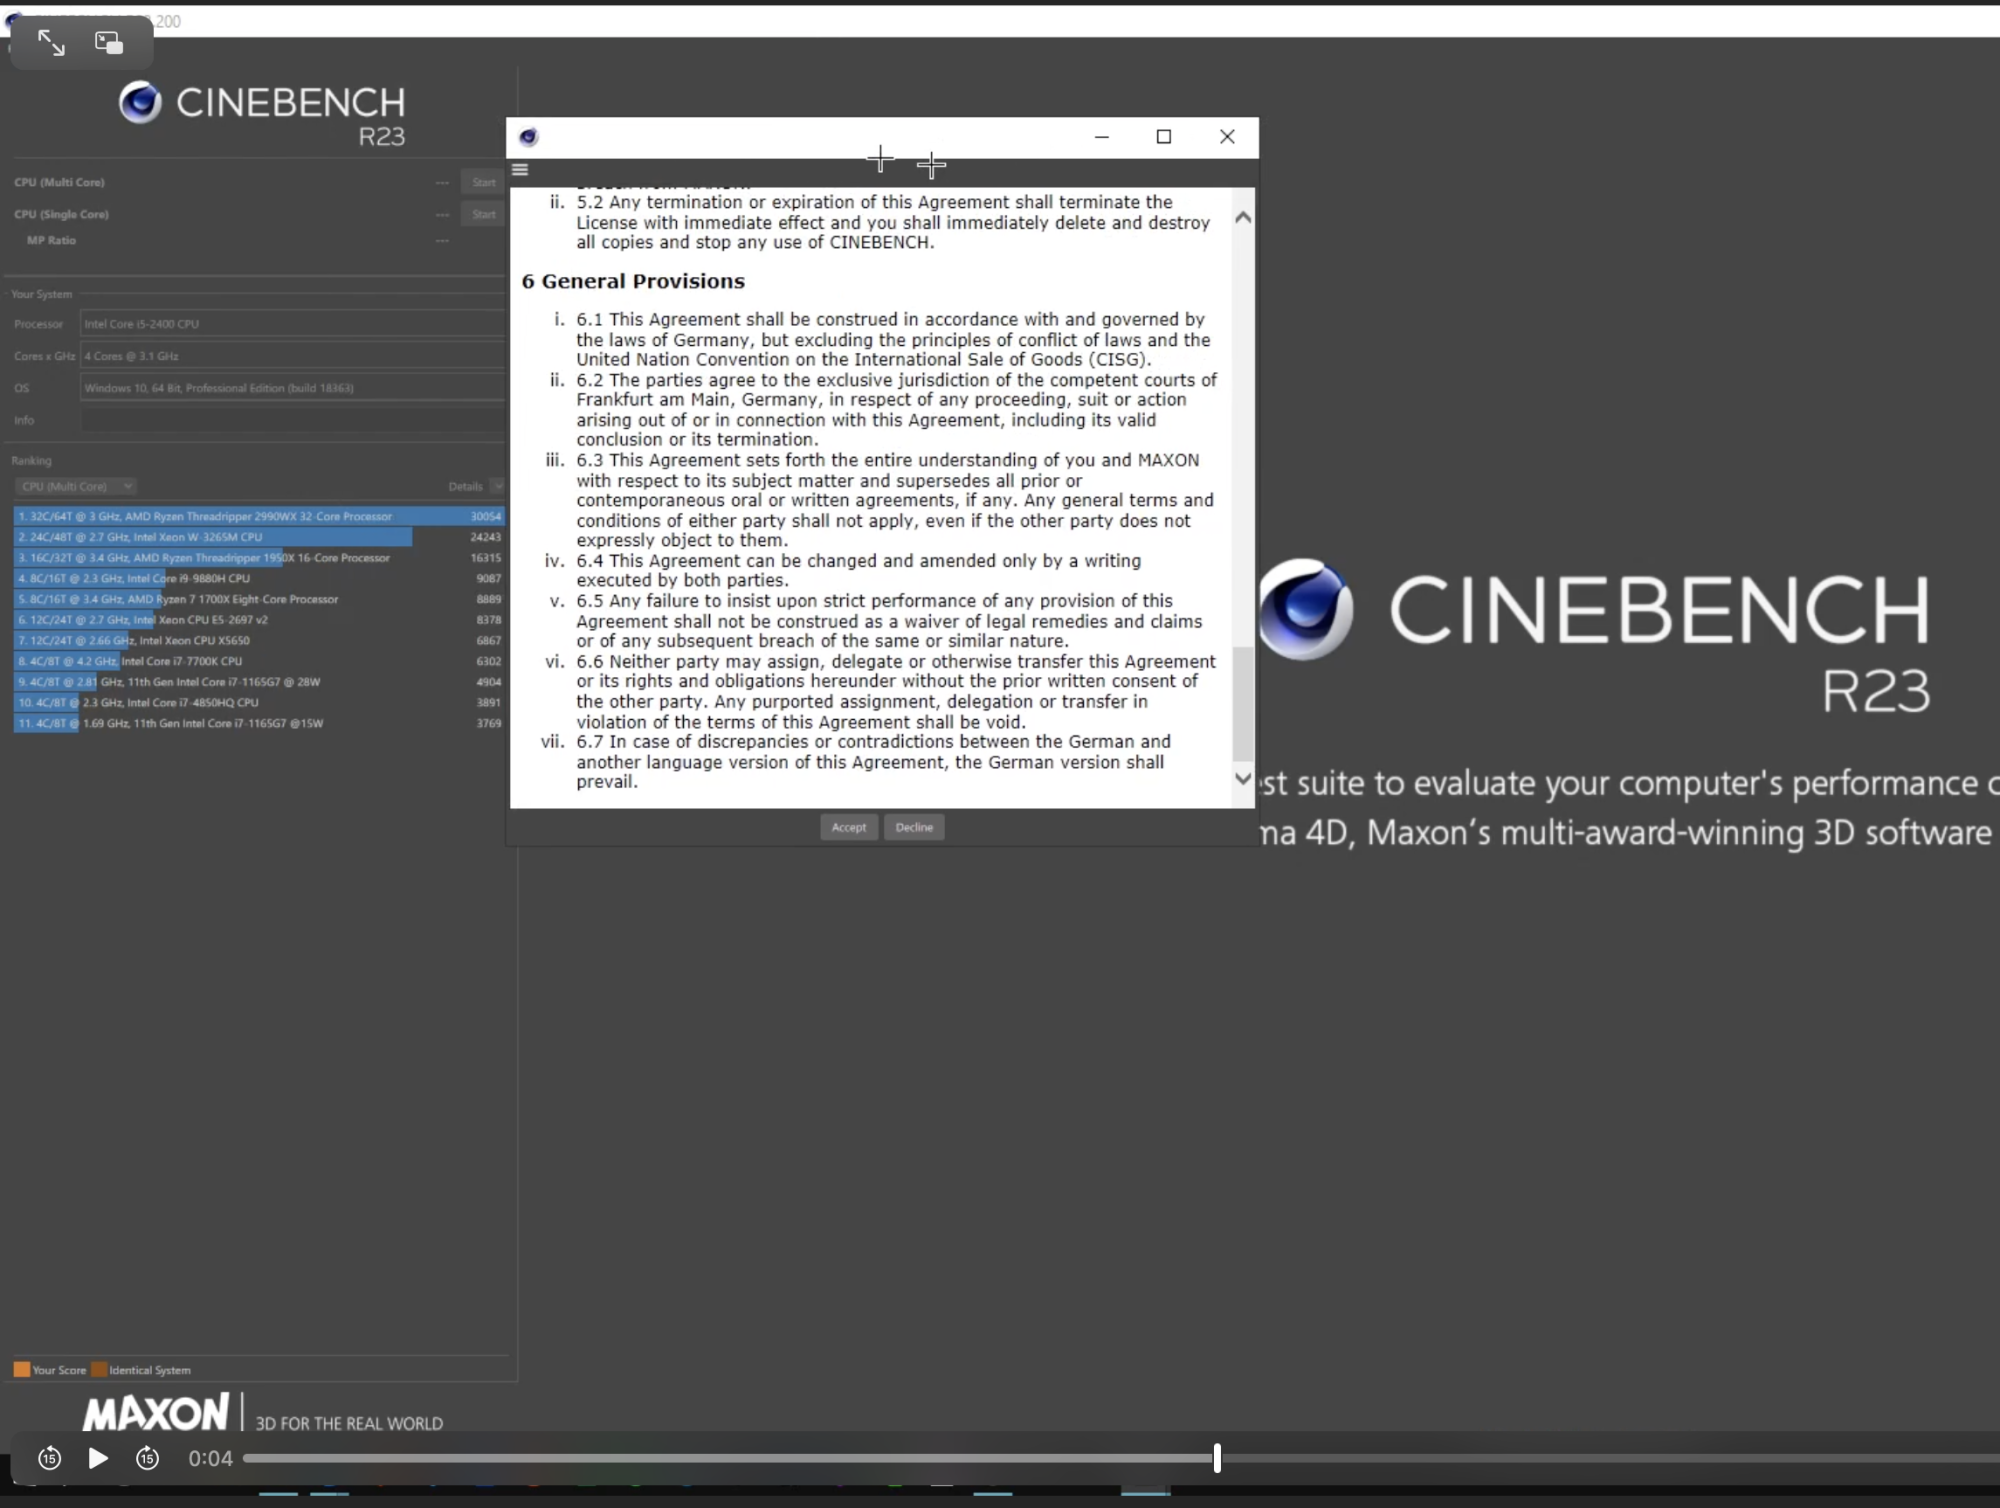Click the OS field Windows 10 64 Bit

pos(293,388)
